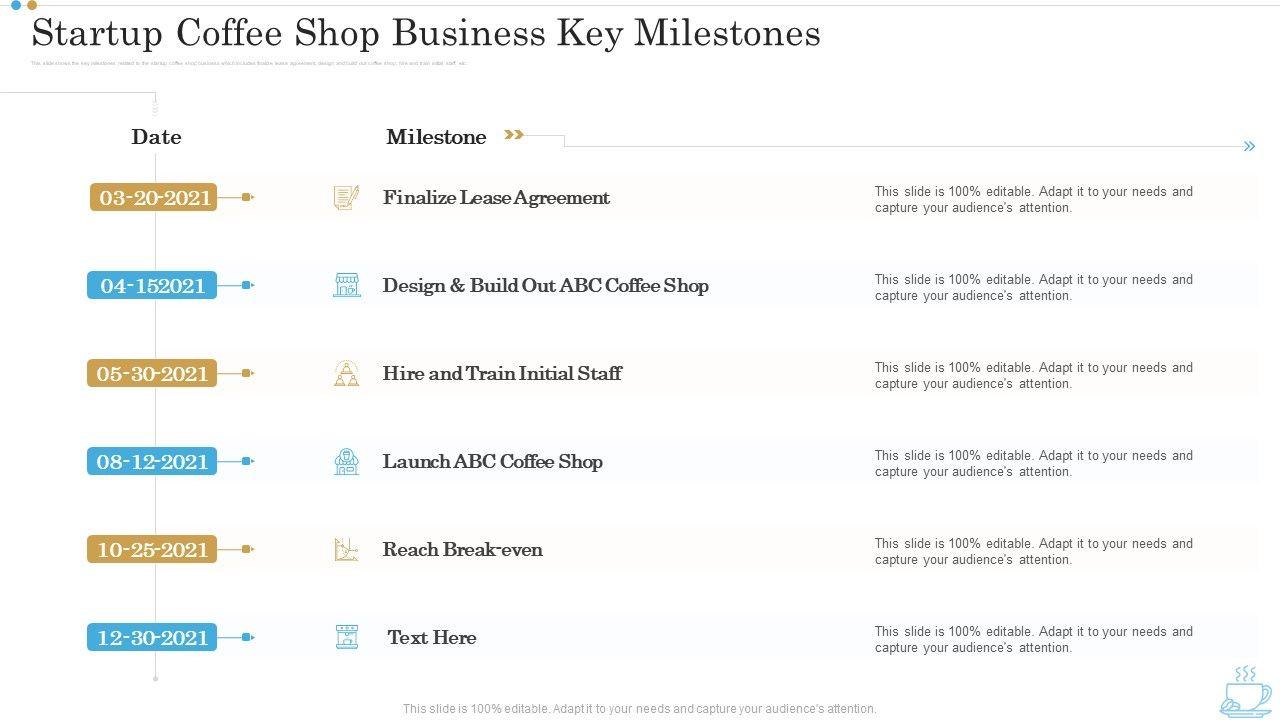Viewport: 1280px width, 720px height.
Task: Click the Text Here placeholder
Action: 432,637
